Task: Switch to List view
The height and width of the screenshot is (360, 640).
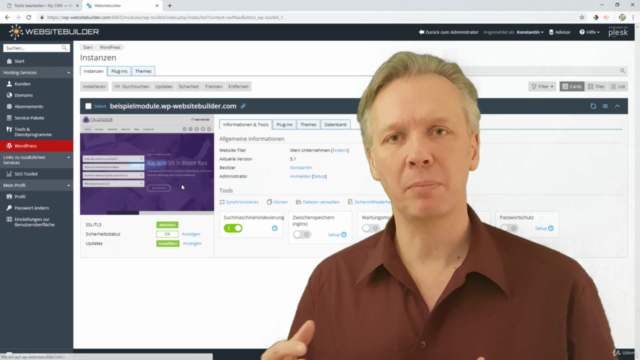Action: point(618,87)
